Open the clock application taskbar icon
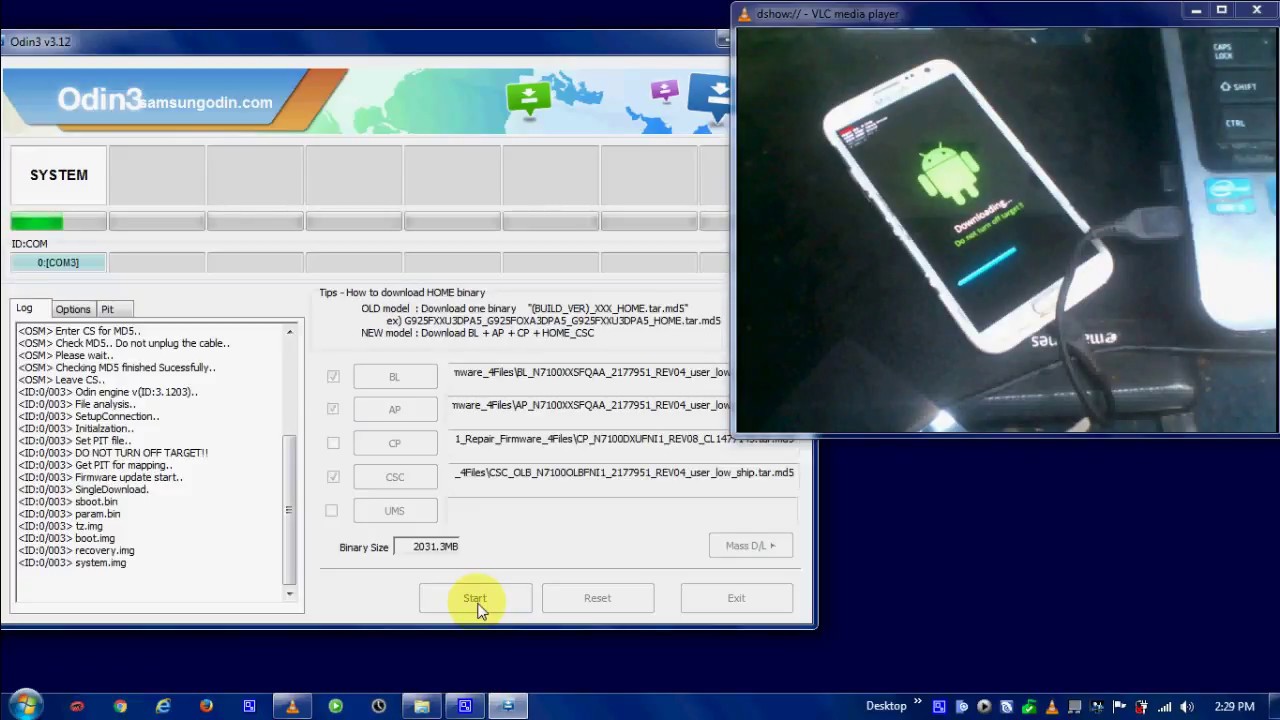This screenshot has width=1280, height=720. click(x=378, y=706)
